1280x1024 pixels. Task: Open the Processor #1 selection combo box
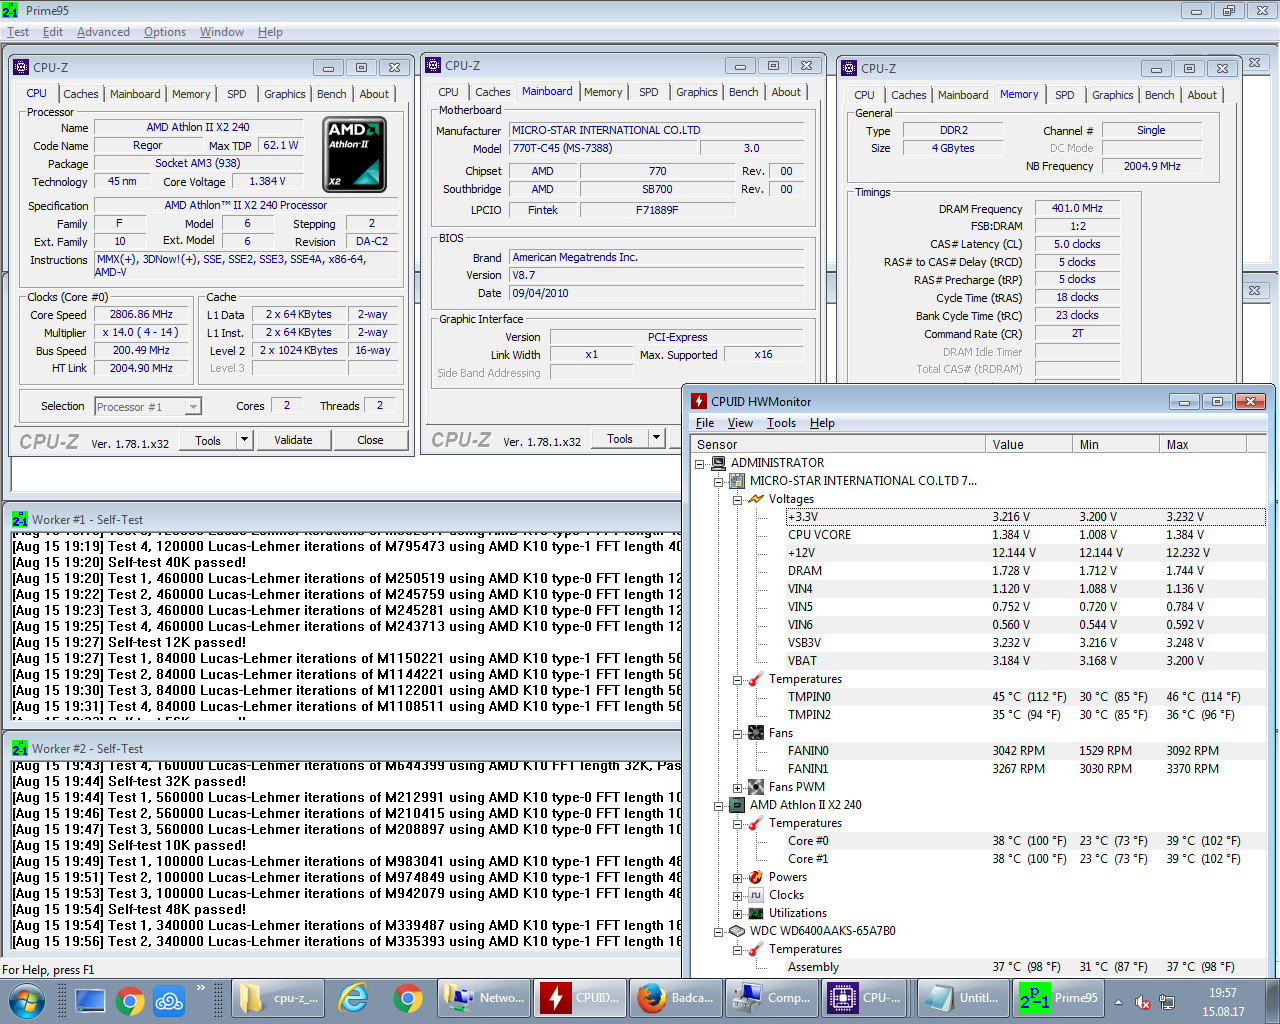pos(148,406)
